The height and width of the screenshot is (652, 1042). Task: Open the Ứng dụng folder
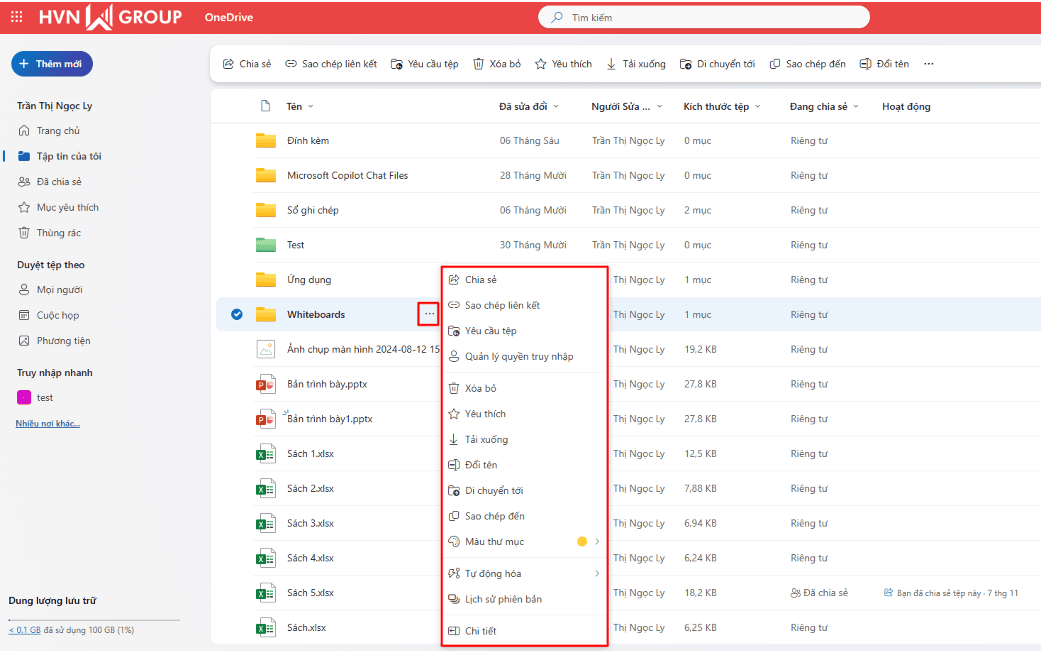pyautogui.click(x=309, y=280)
